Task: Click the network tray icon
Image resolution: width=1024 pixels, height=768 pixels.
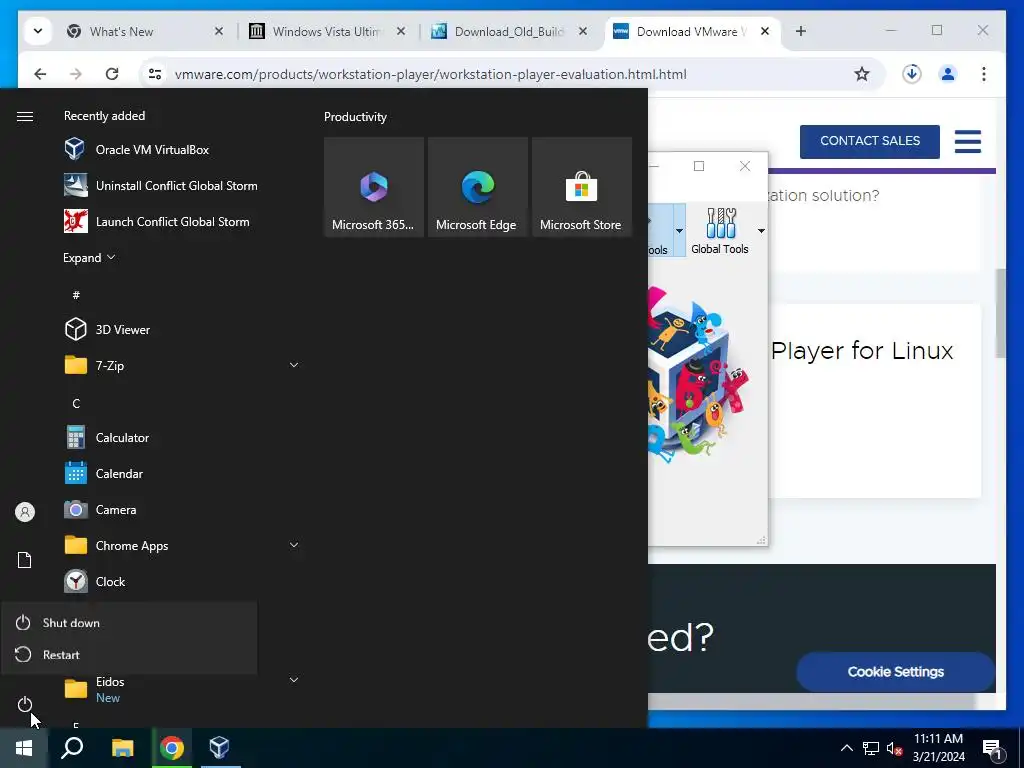Action: pos(871,748)
